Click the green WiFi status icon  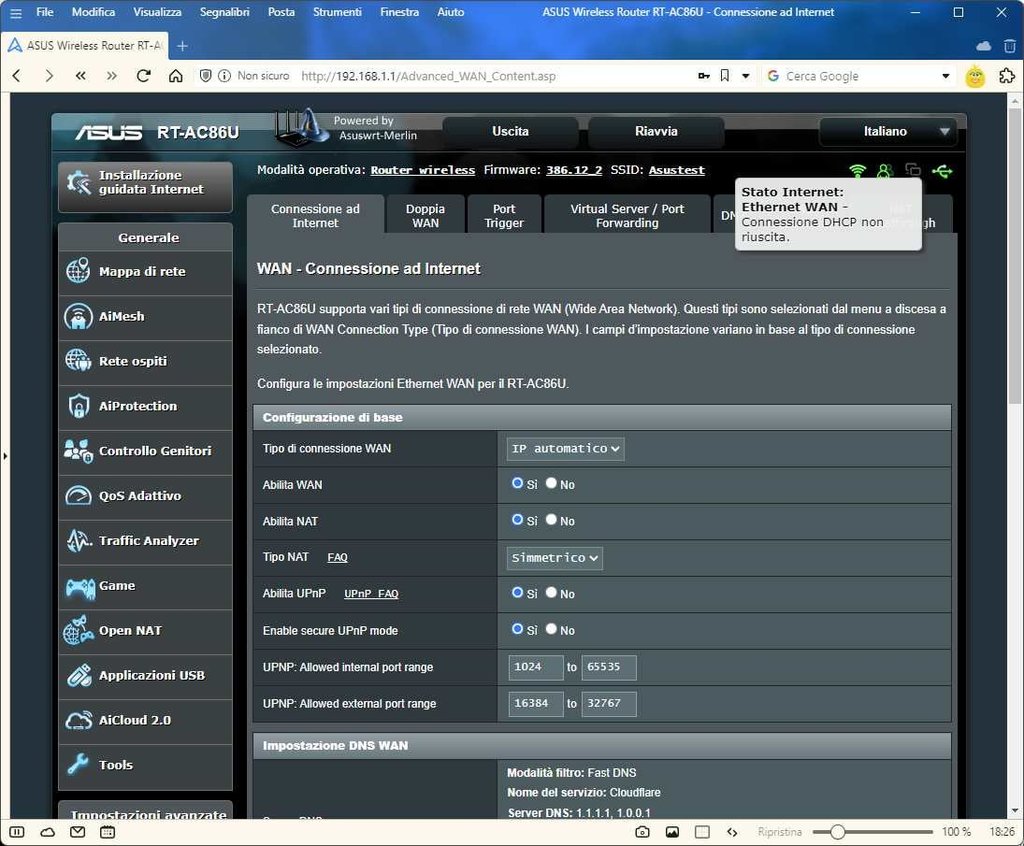pyautogui.click(x=857, y=171)
